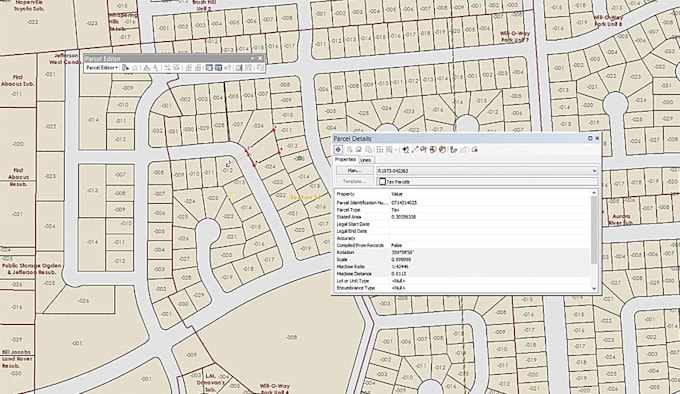Select the Accuracy property row
This screenshot has height=394, width=680.
(463, 238)
